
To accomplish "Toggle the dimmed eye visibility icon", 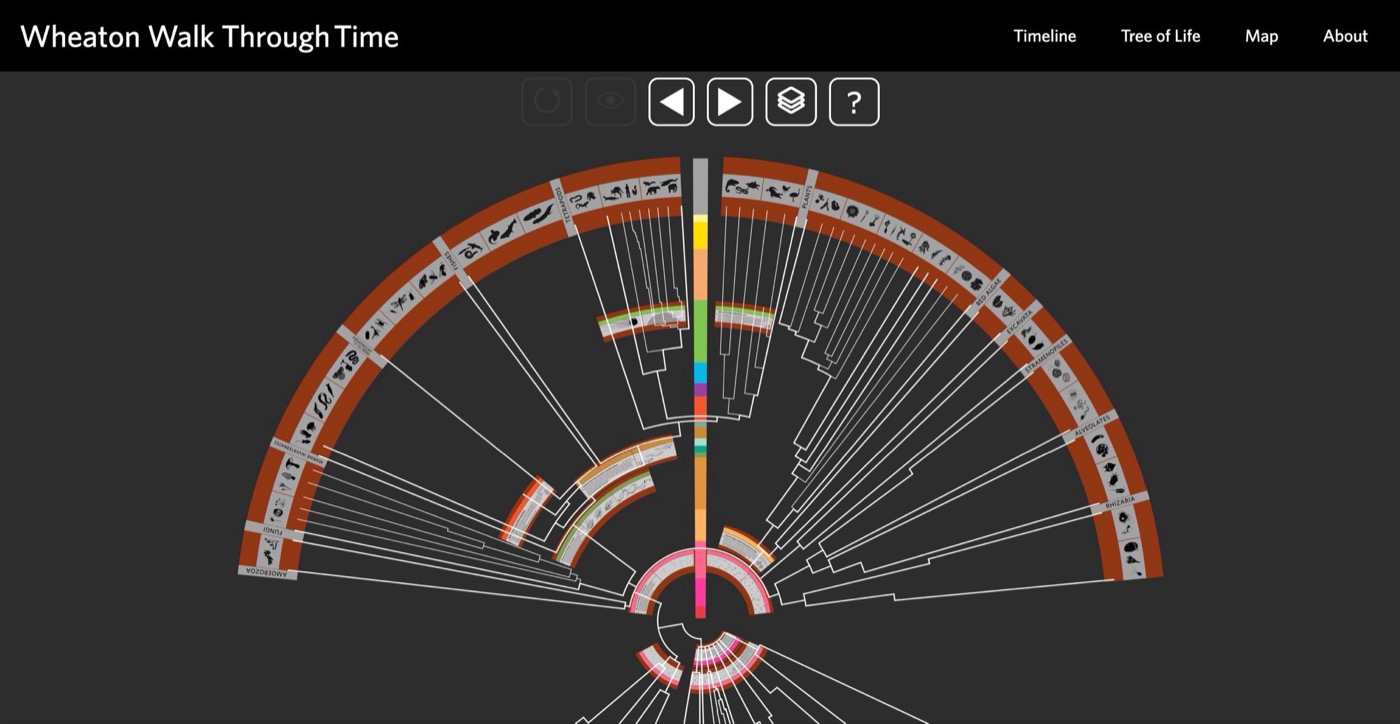I will click(x=610, y=102).
